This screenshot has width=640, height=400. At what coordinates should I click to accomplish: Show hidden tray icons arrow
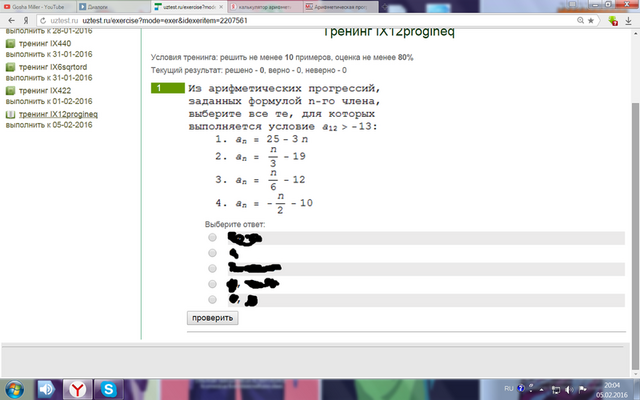[542, 390]
